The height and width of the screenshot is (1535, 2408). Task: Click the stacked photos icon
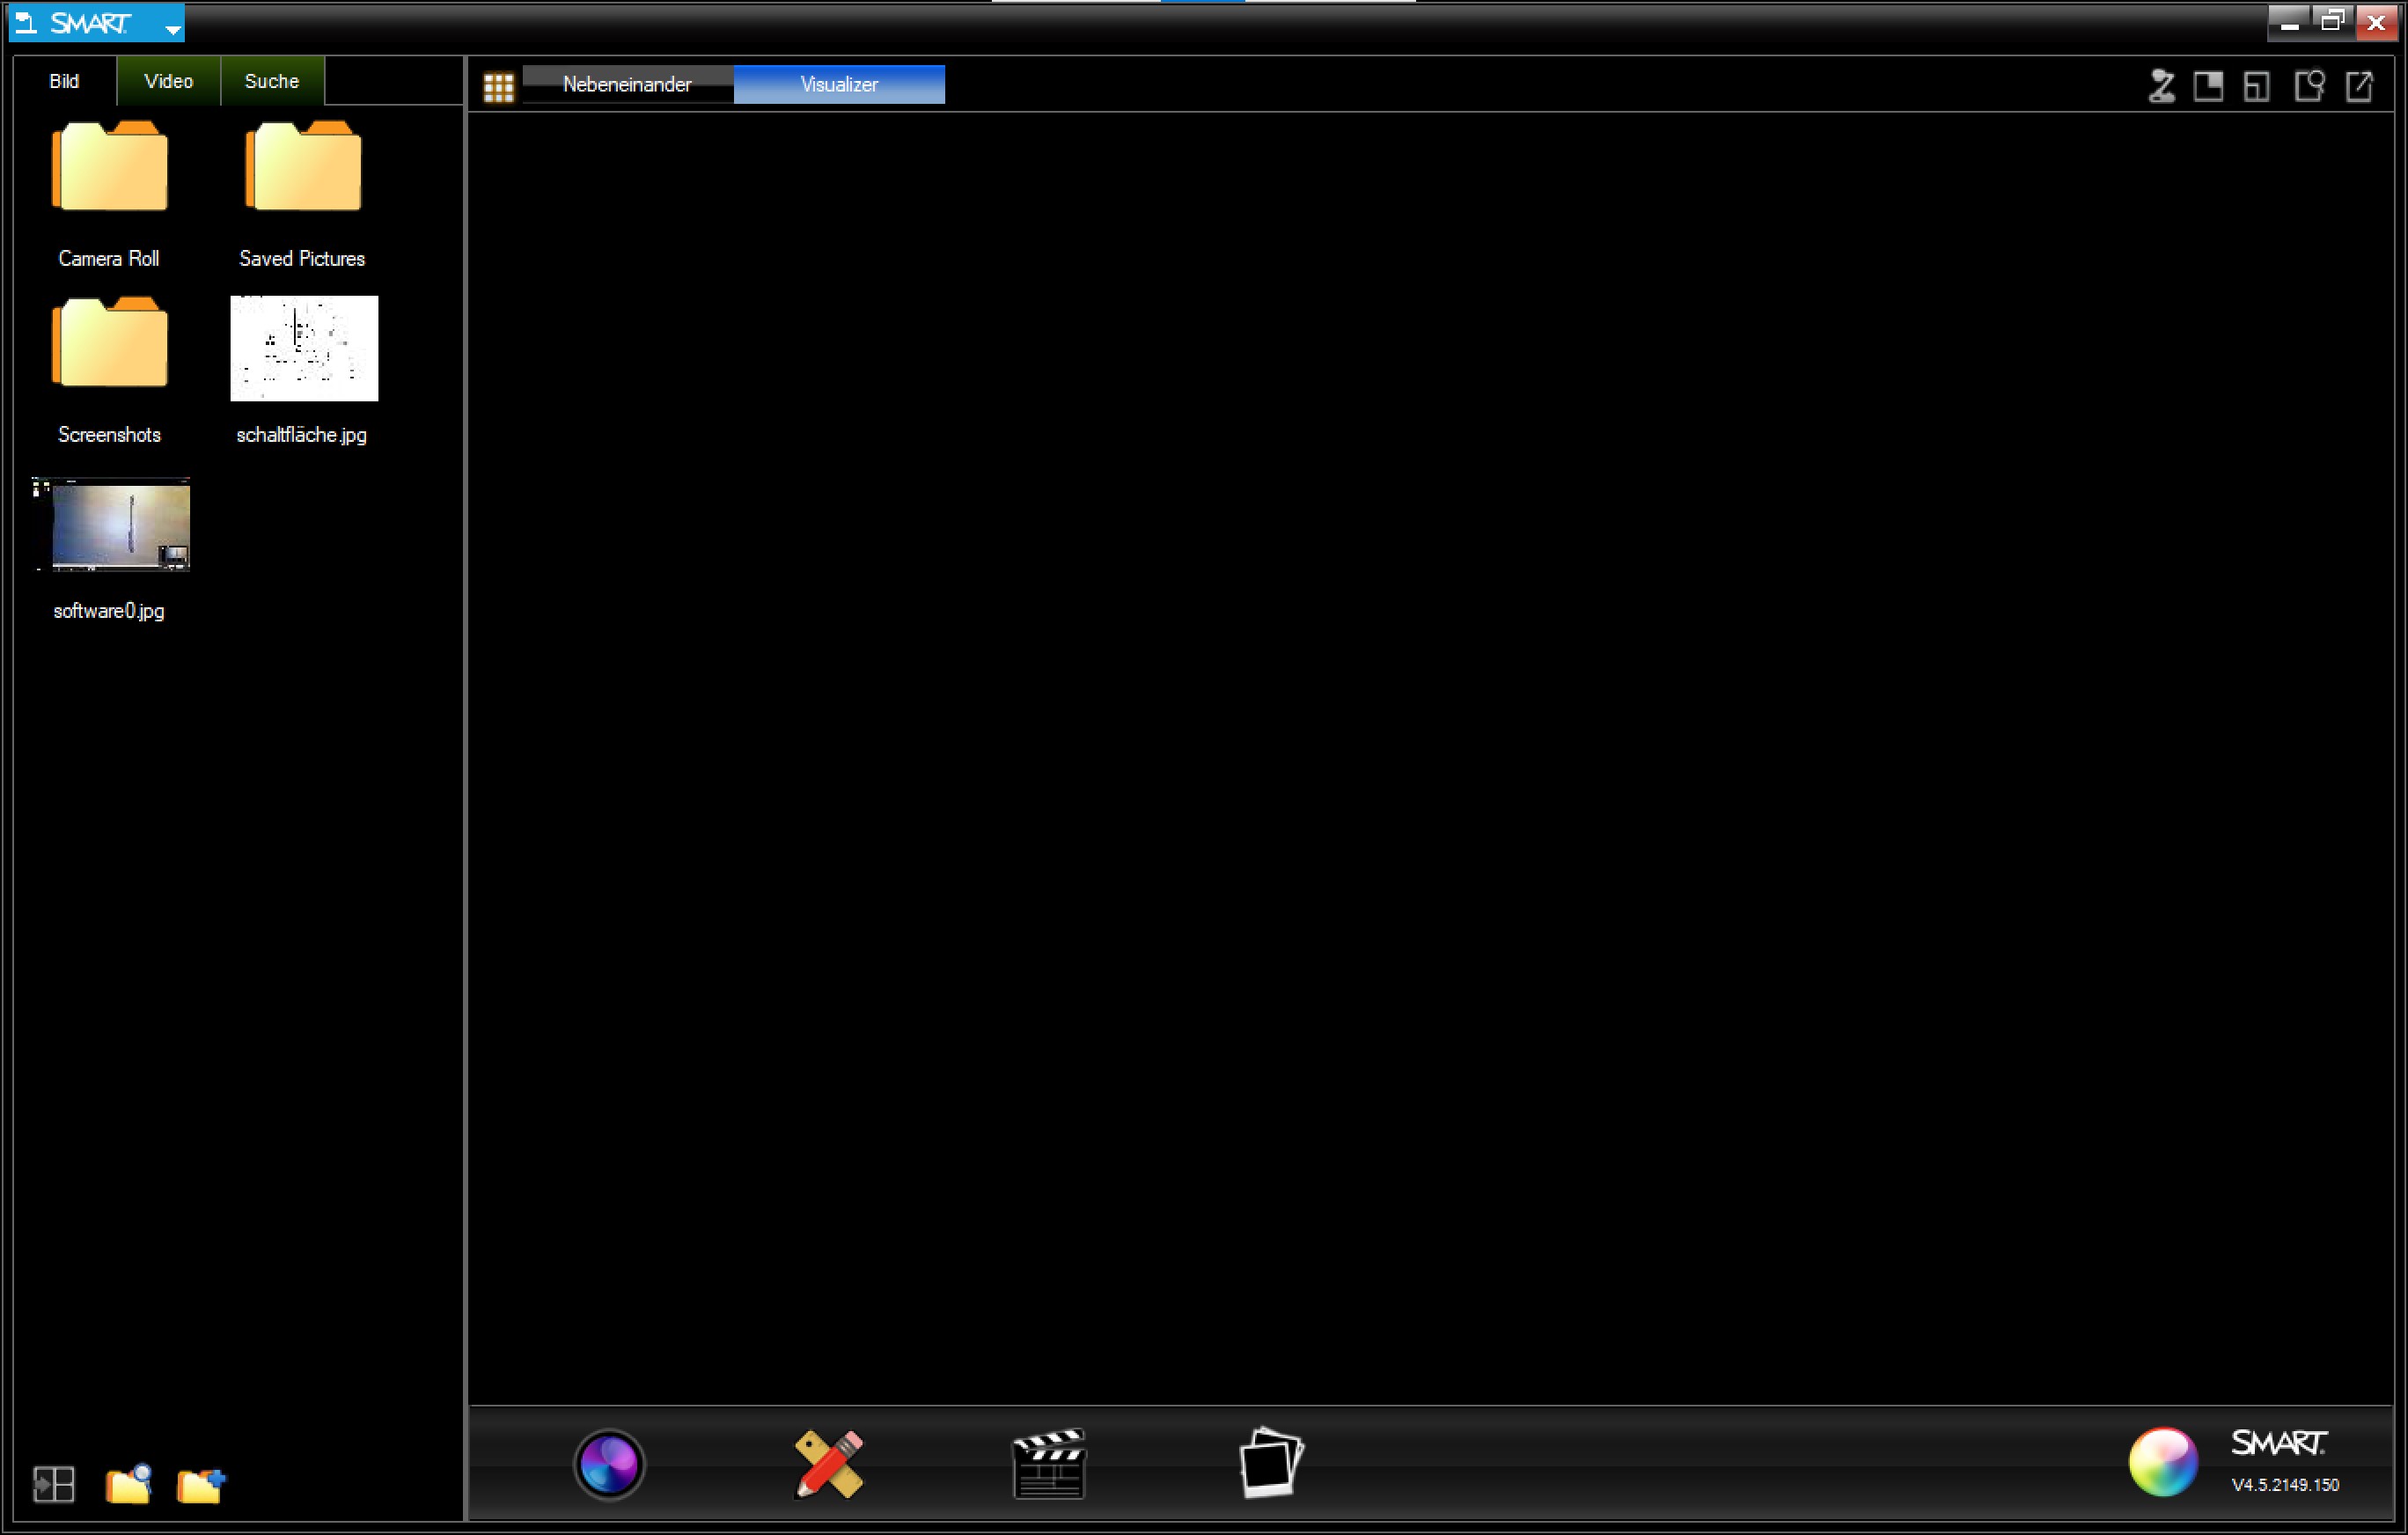[1271, 1462]
